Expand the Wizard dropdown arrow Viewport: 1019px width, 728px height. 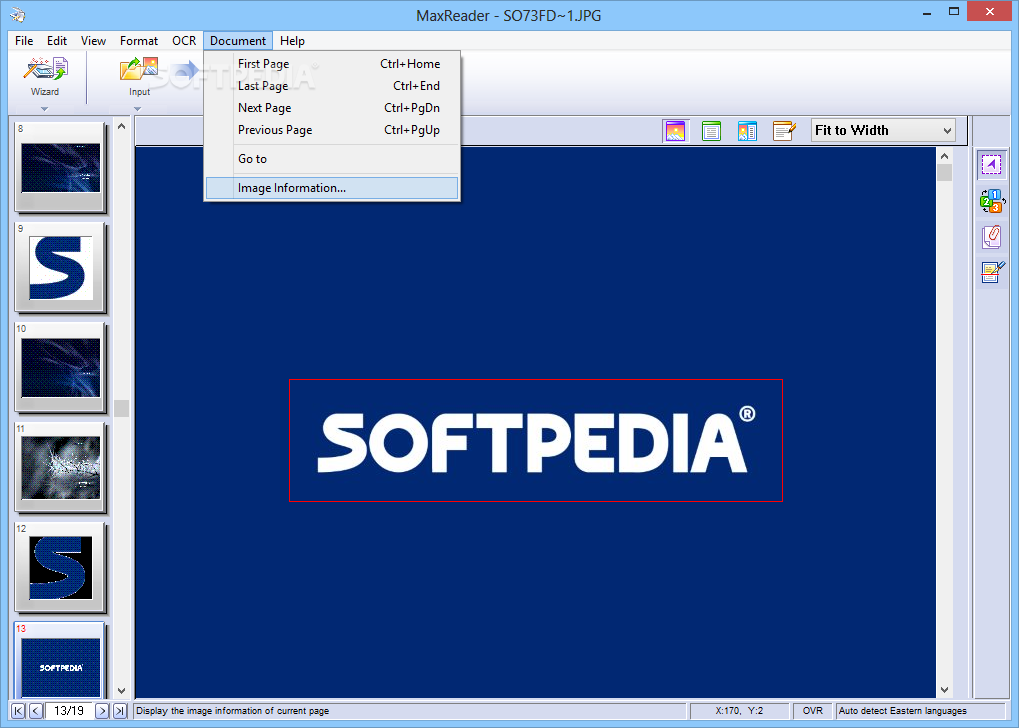[44, 109]
